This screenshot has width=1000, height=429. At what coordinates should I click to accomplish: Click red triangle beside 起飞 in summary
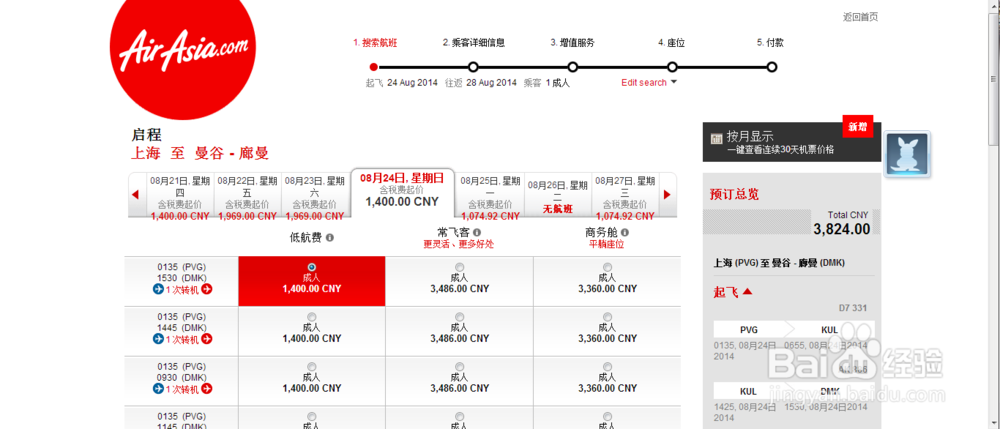pyautogui.click(x=747, y=292)
